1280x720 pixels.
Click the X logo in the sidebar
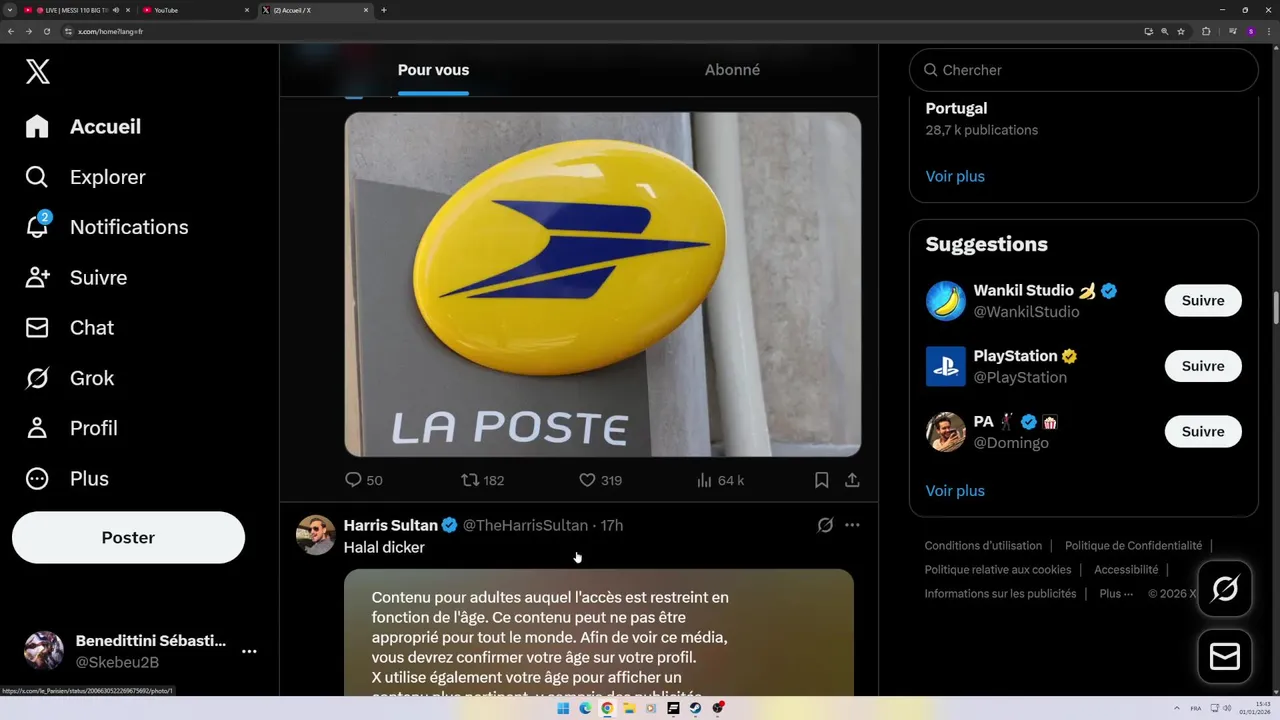[37, 71]
